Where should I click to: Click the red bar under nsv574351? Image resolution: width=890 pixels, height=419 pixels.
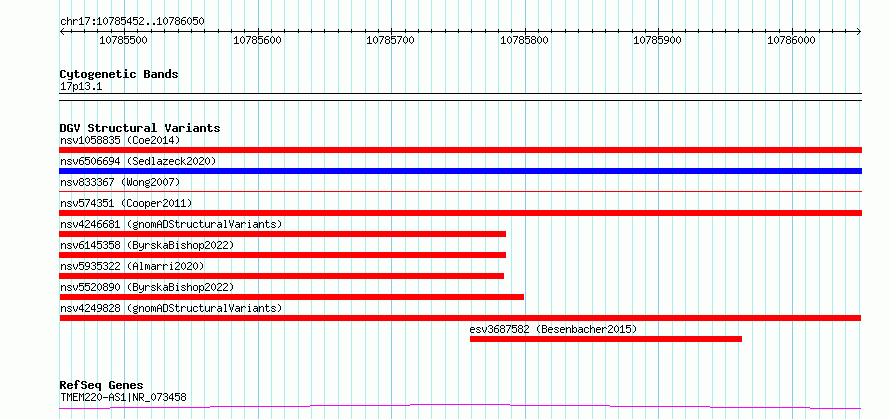(x=460, y=213)
